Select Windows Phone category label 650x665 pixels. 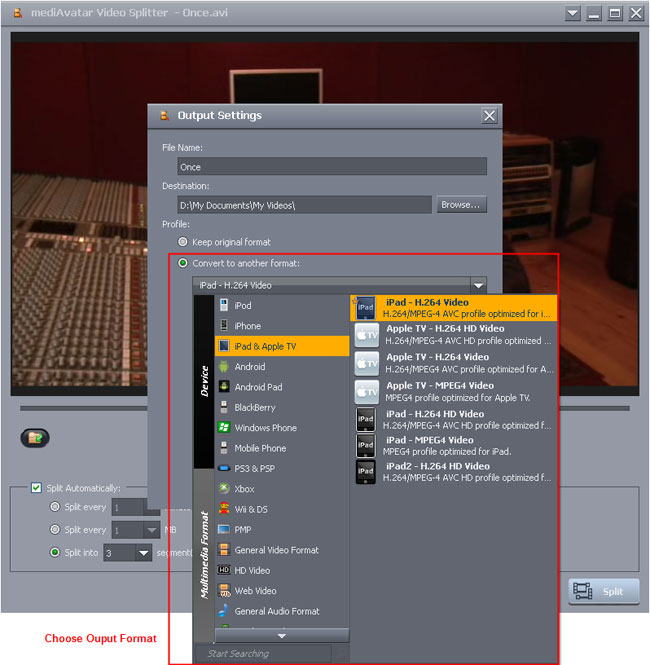coord(266,428)
